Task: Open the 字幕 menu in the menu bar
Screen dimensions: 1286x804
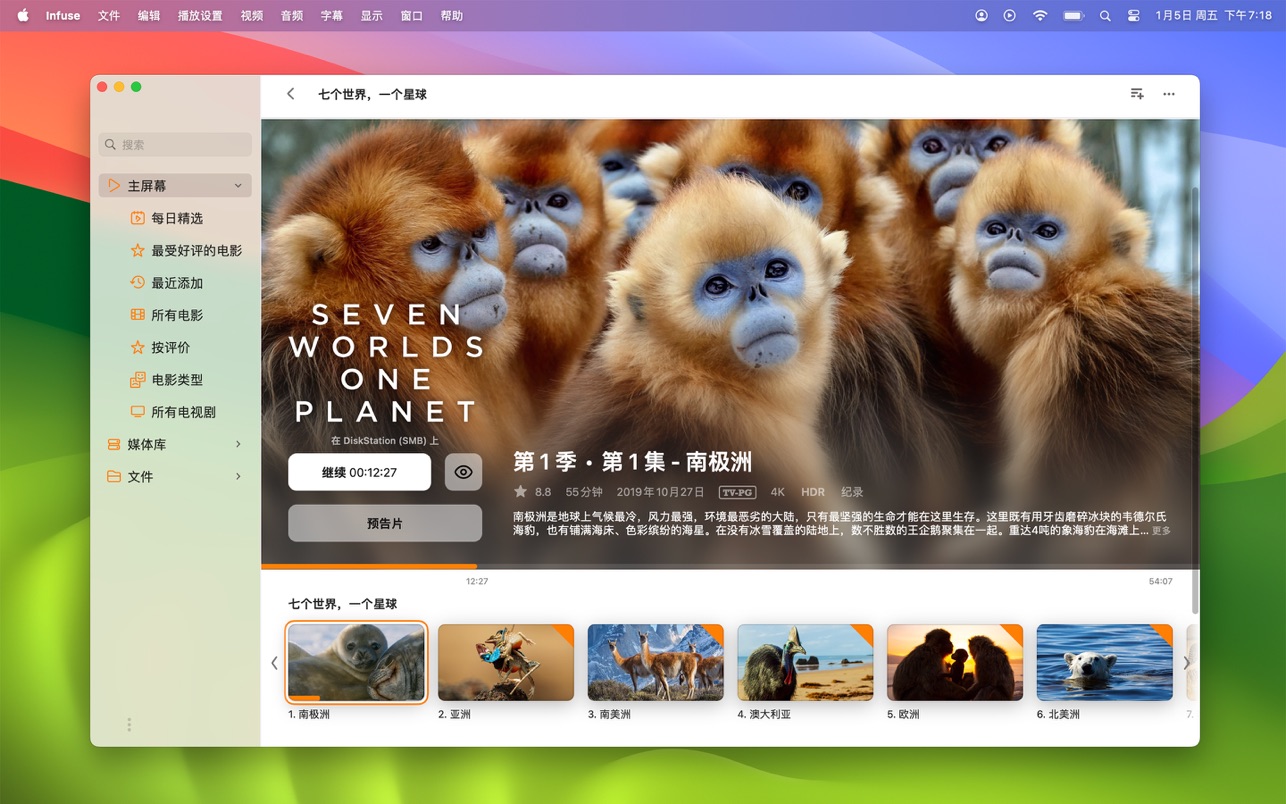Action: coord(331,16)
